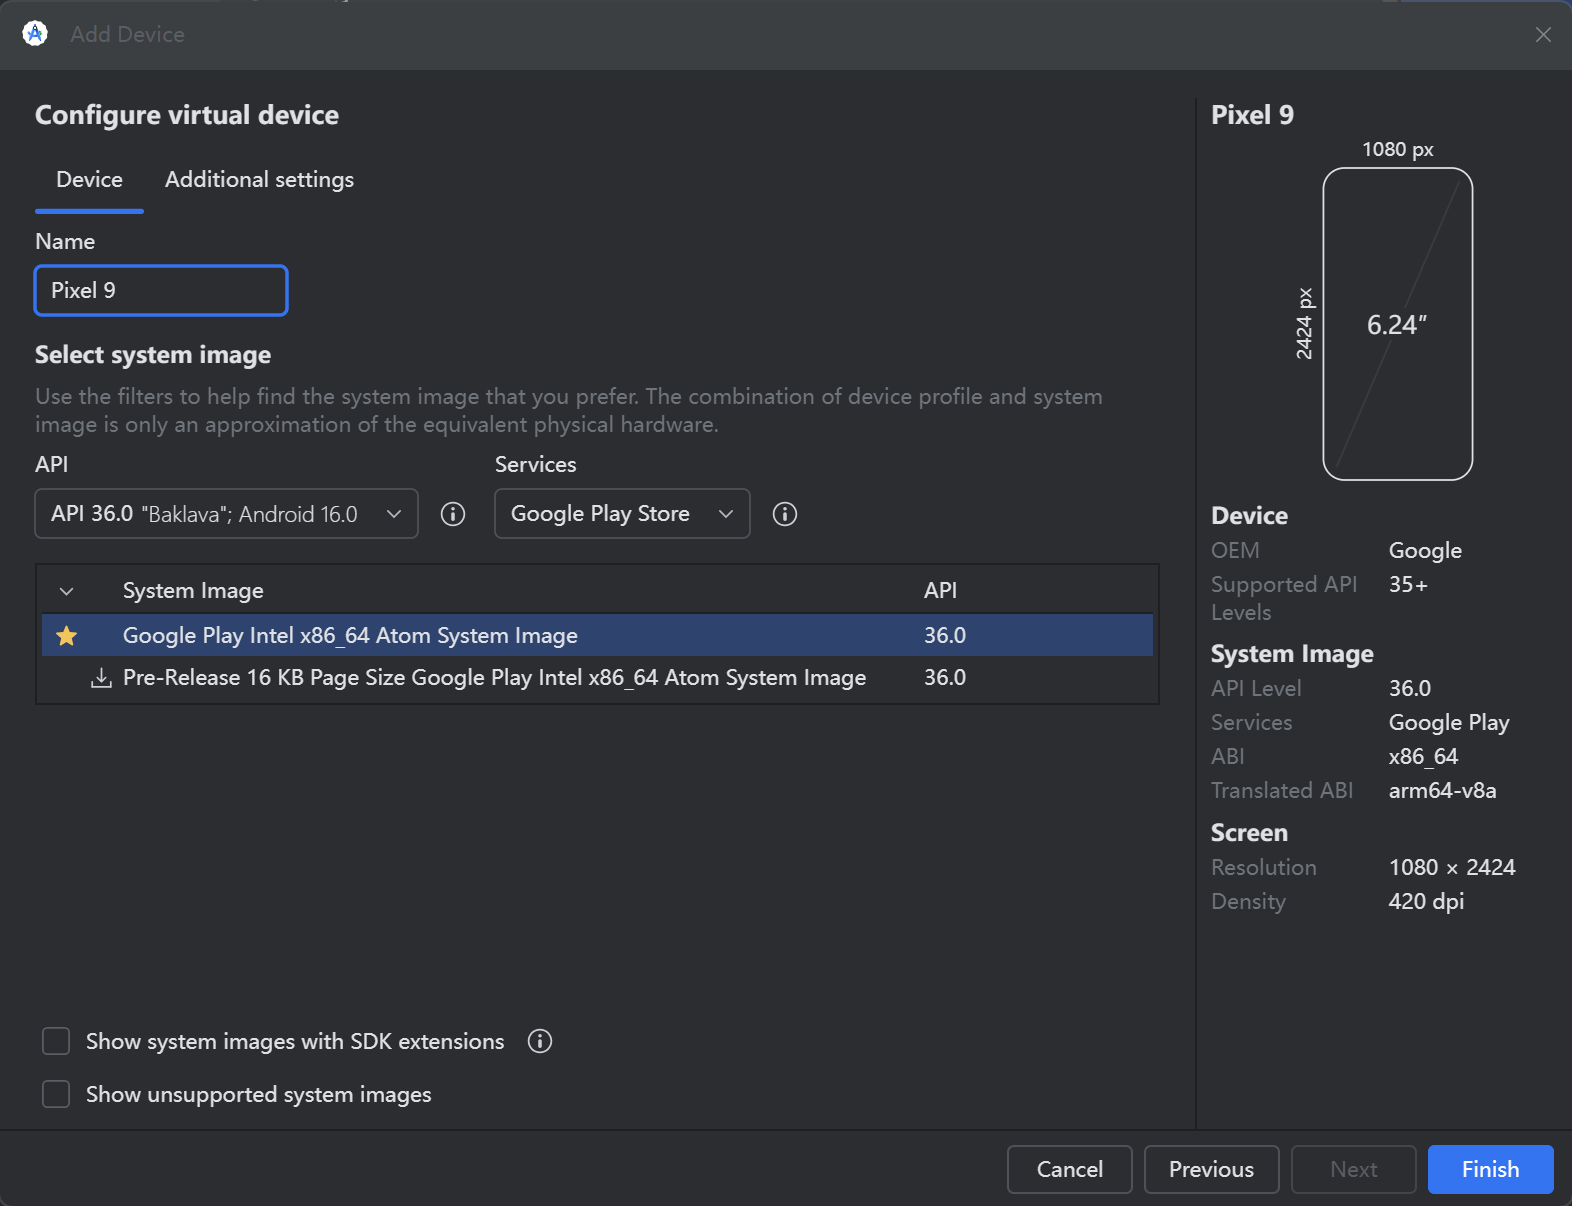Select the Device tab
The width and height of the screenshot is (1572, 1206).
(x=89, y=180)
